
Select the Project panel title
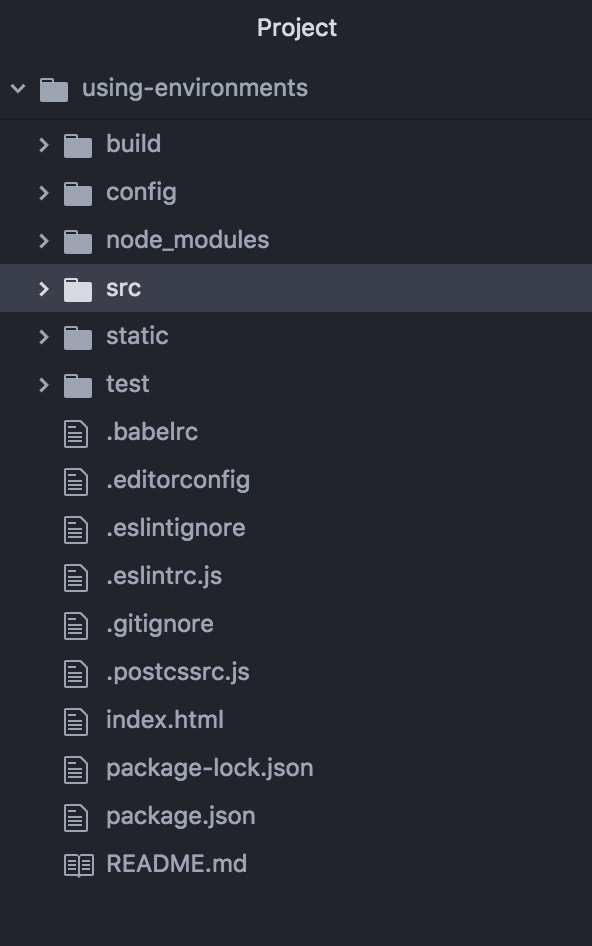[297, 28]
